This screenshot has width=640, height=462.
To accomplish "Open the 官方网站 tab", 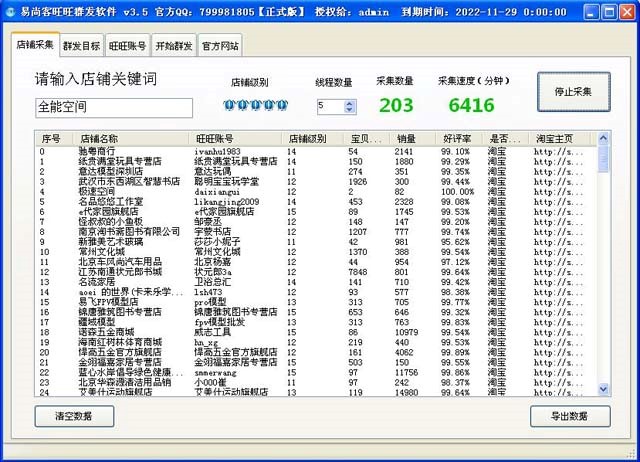I will click(220, 46).
